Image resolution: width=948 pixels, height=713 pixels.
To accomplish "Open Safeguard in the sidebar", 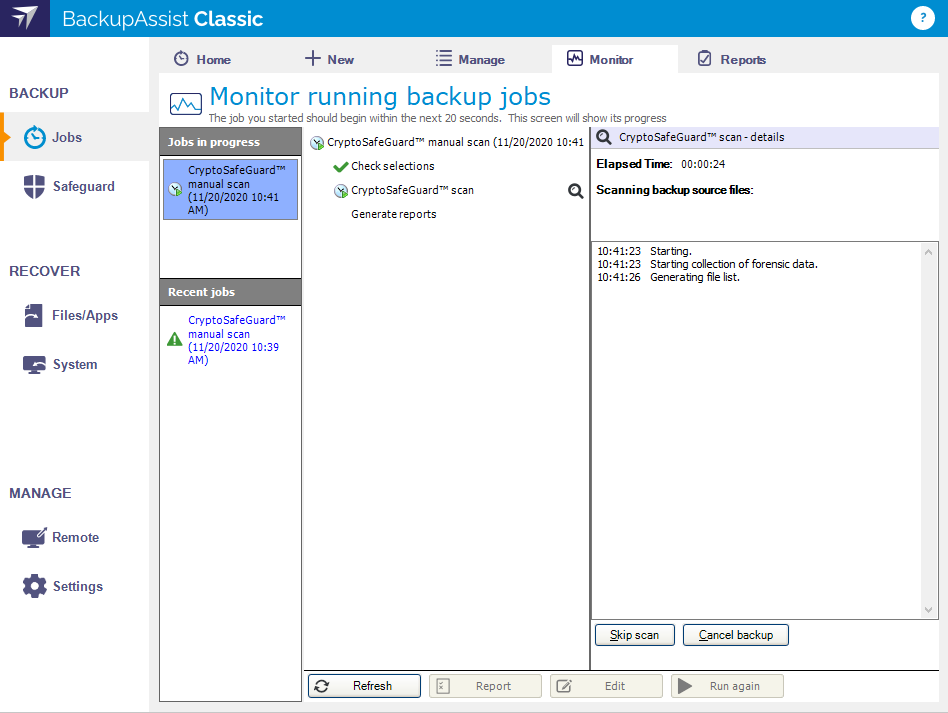I will pos(75,186).
